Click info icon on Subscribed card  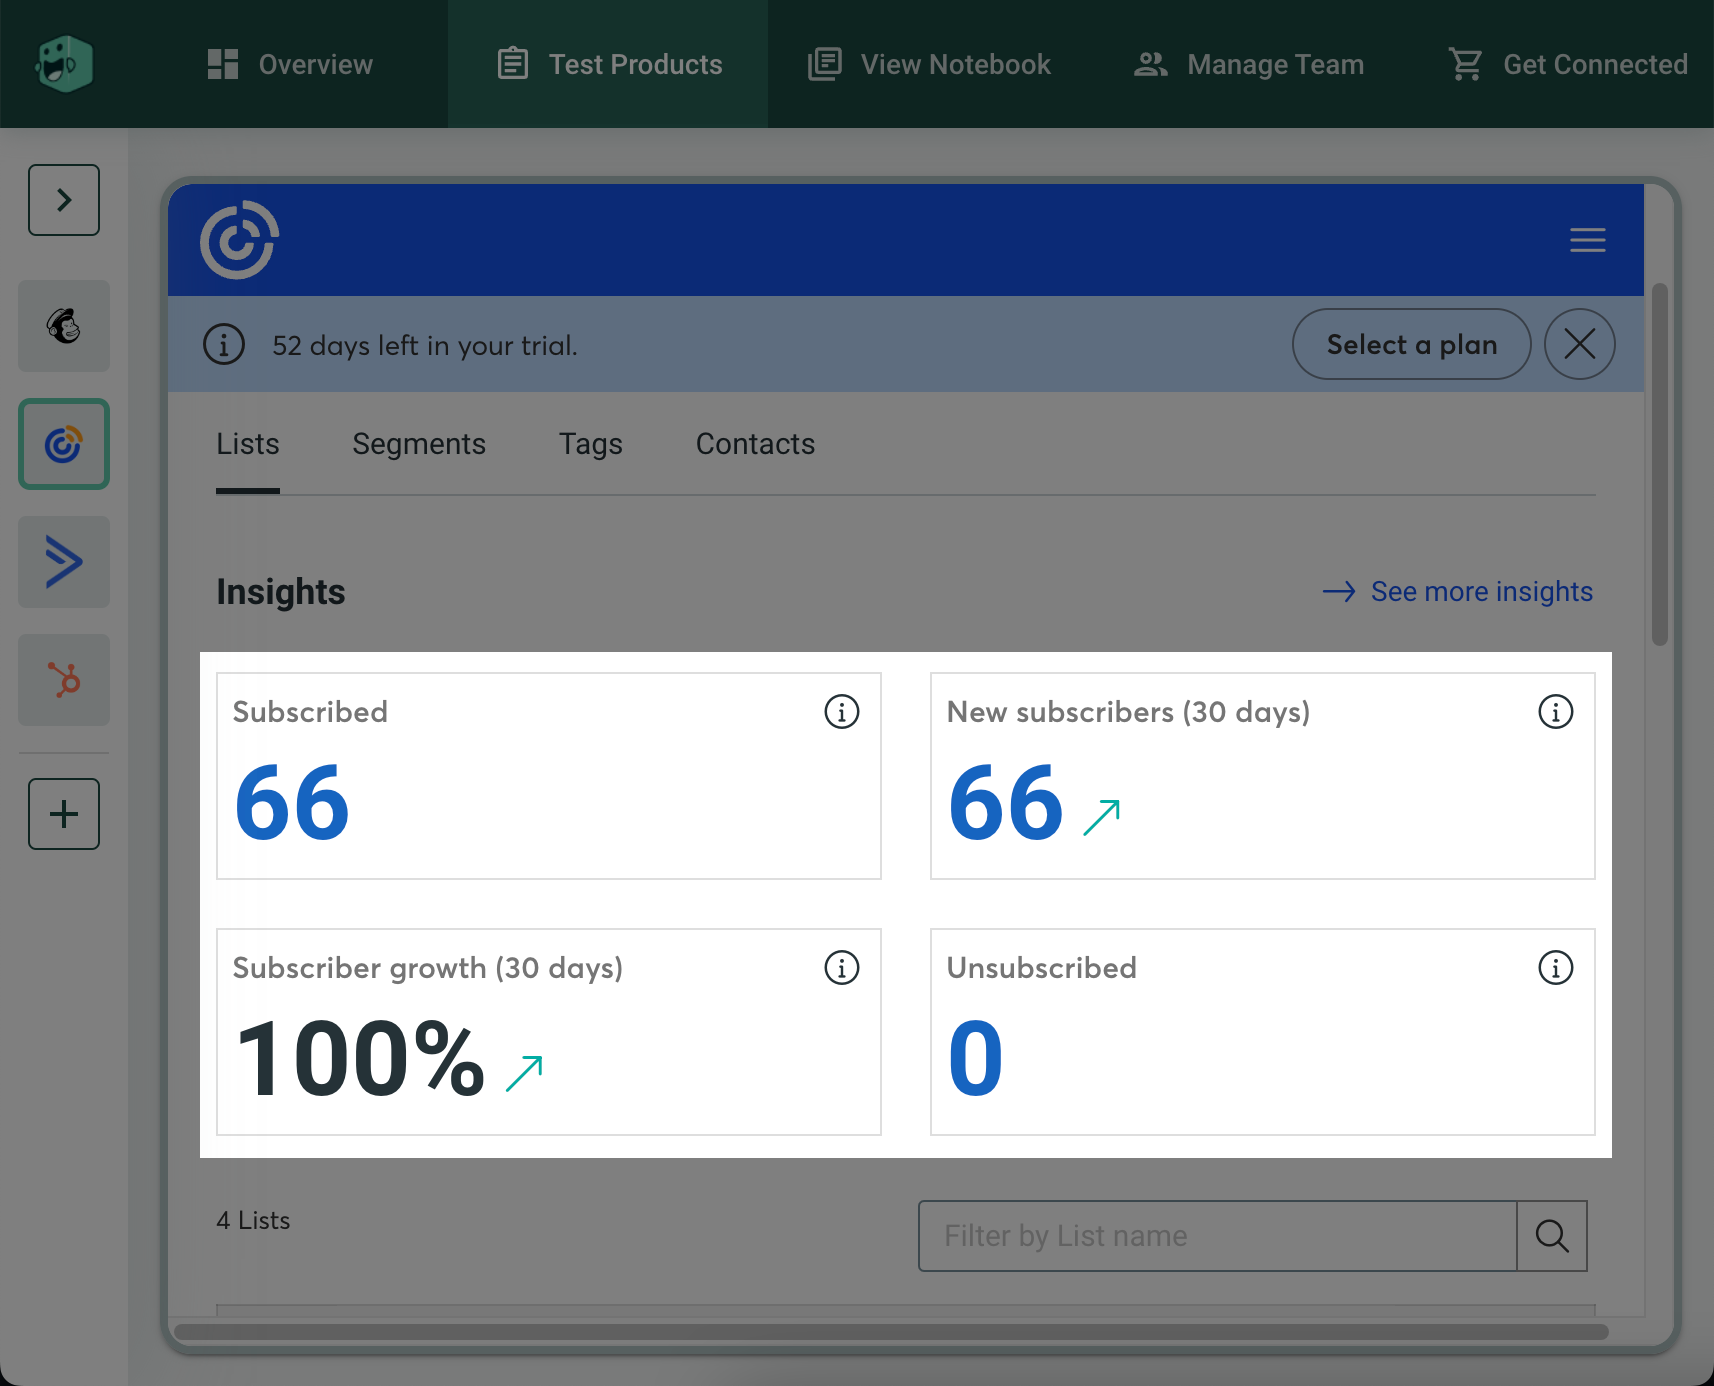point(841,712)
